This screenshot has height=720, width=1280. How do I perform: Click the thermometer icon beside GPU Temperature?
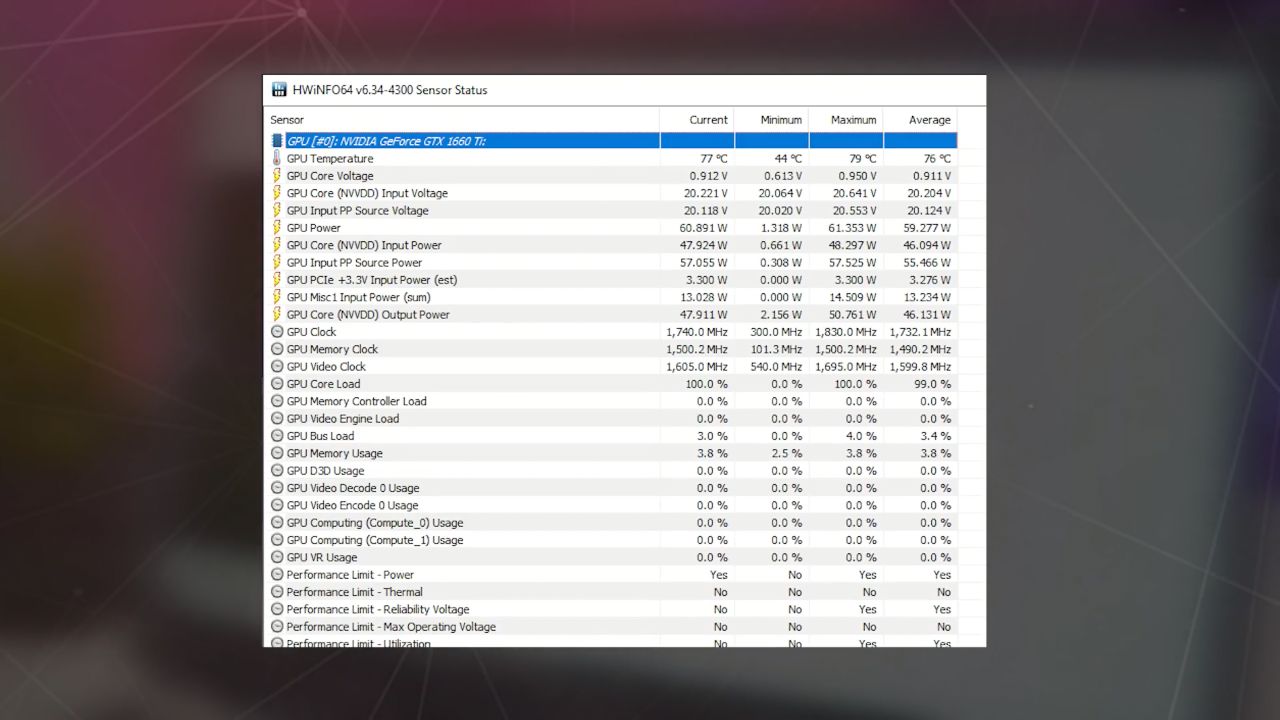[277, 159]
